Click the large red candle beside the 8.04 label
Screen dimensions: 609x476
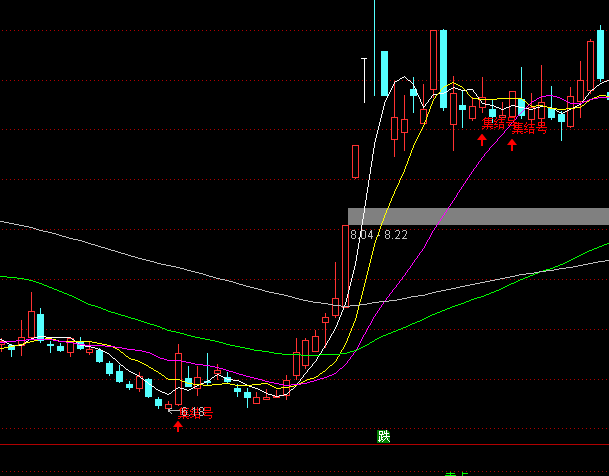[x=344, y=262]
